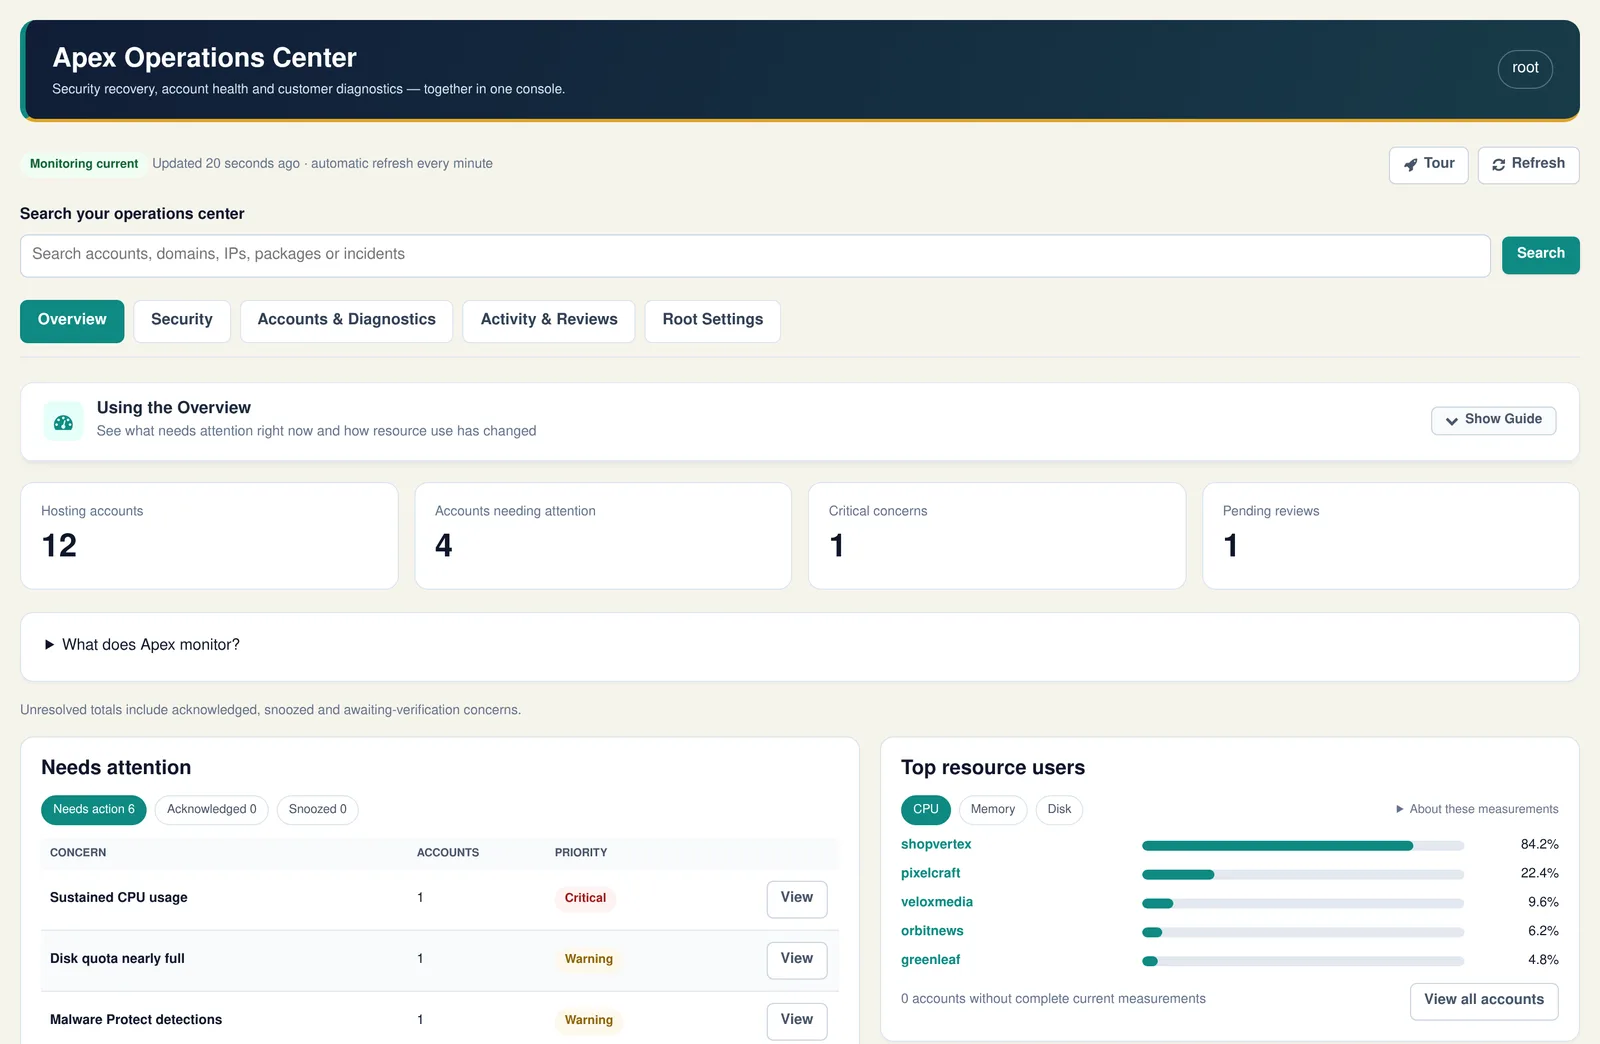Click the circular-arrows Refresh icon
This screenshot has height=1044, width=1600.
pyautogui.click(x=1498, y=165)
